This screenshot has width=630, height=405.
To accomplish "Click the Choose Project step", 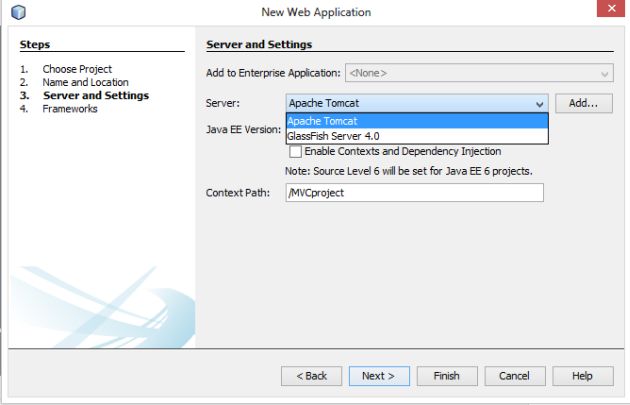I will [x=77, y=69].
